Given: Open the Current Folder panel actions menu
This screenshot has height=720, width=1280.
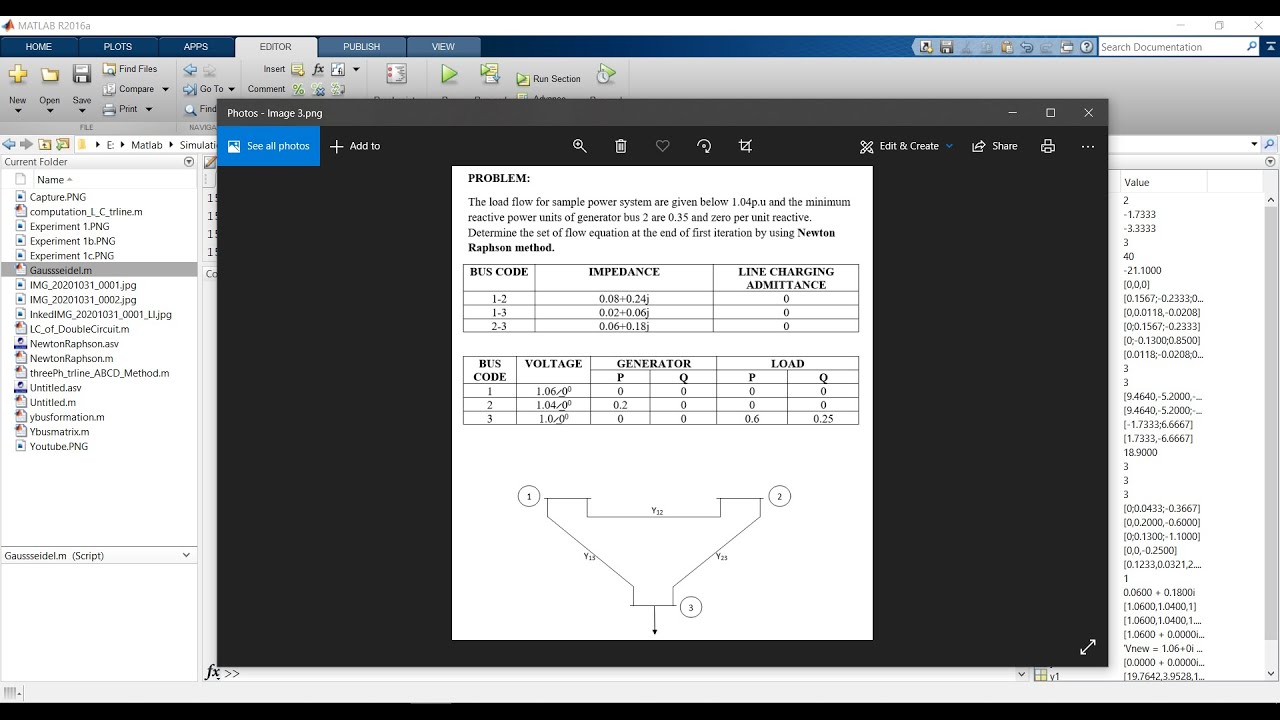Looking at the screenshot, I should coord(189,162).
